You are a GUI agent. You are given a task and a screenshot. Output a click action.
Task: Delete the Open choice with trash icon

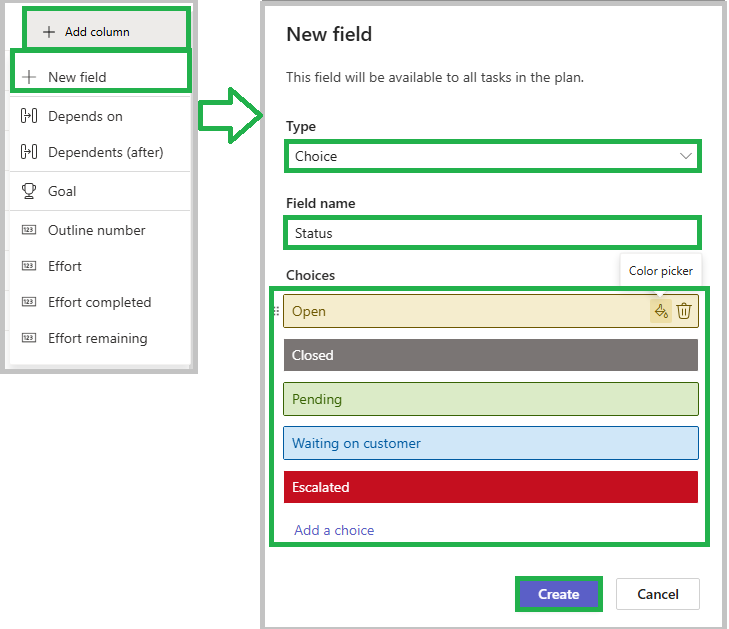click(x=684, y=311)
